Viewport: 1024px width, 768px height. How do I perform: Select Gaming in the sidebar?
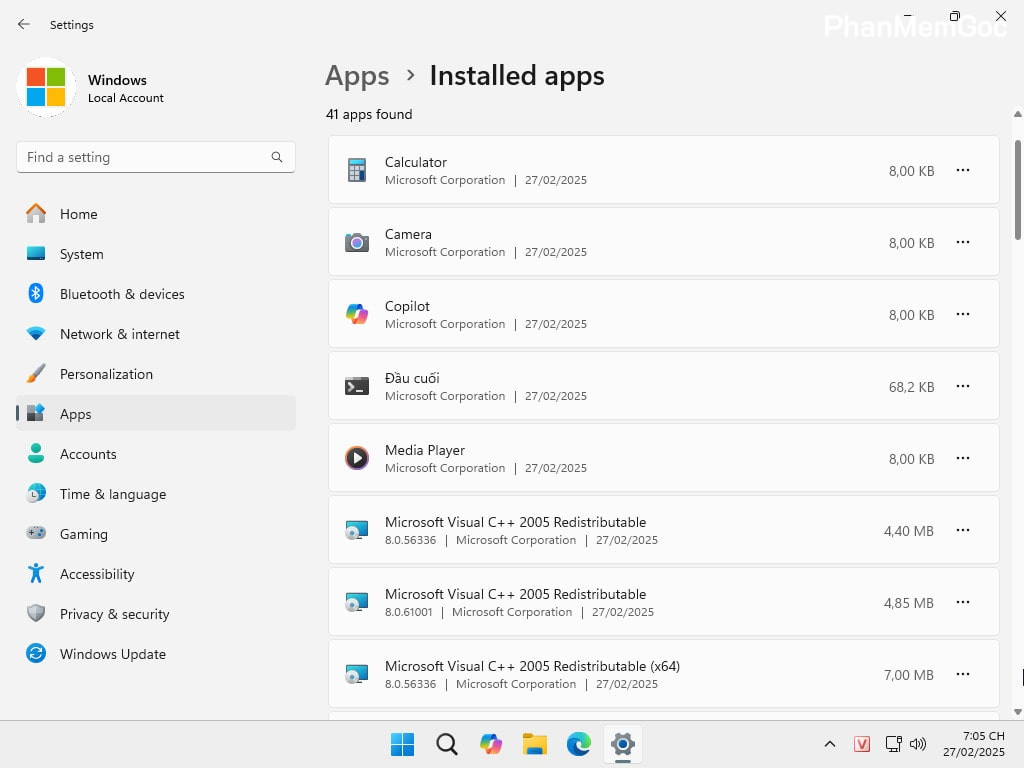click(x=83, y=534)
